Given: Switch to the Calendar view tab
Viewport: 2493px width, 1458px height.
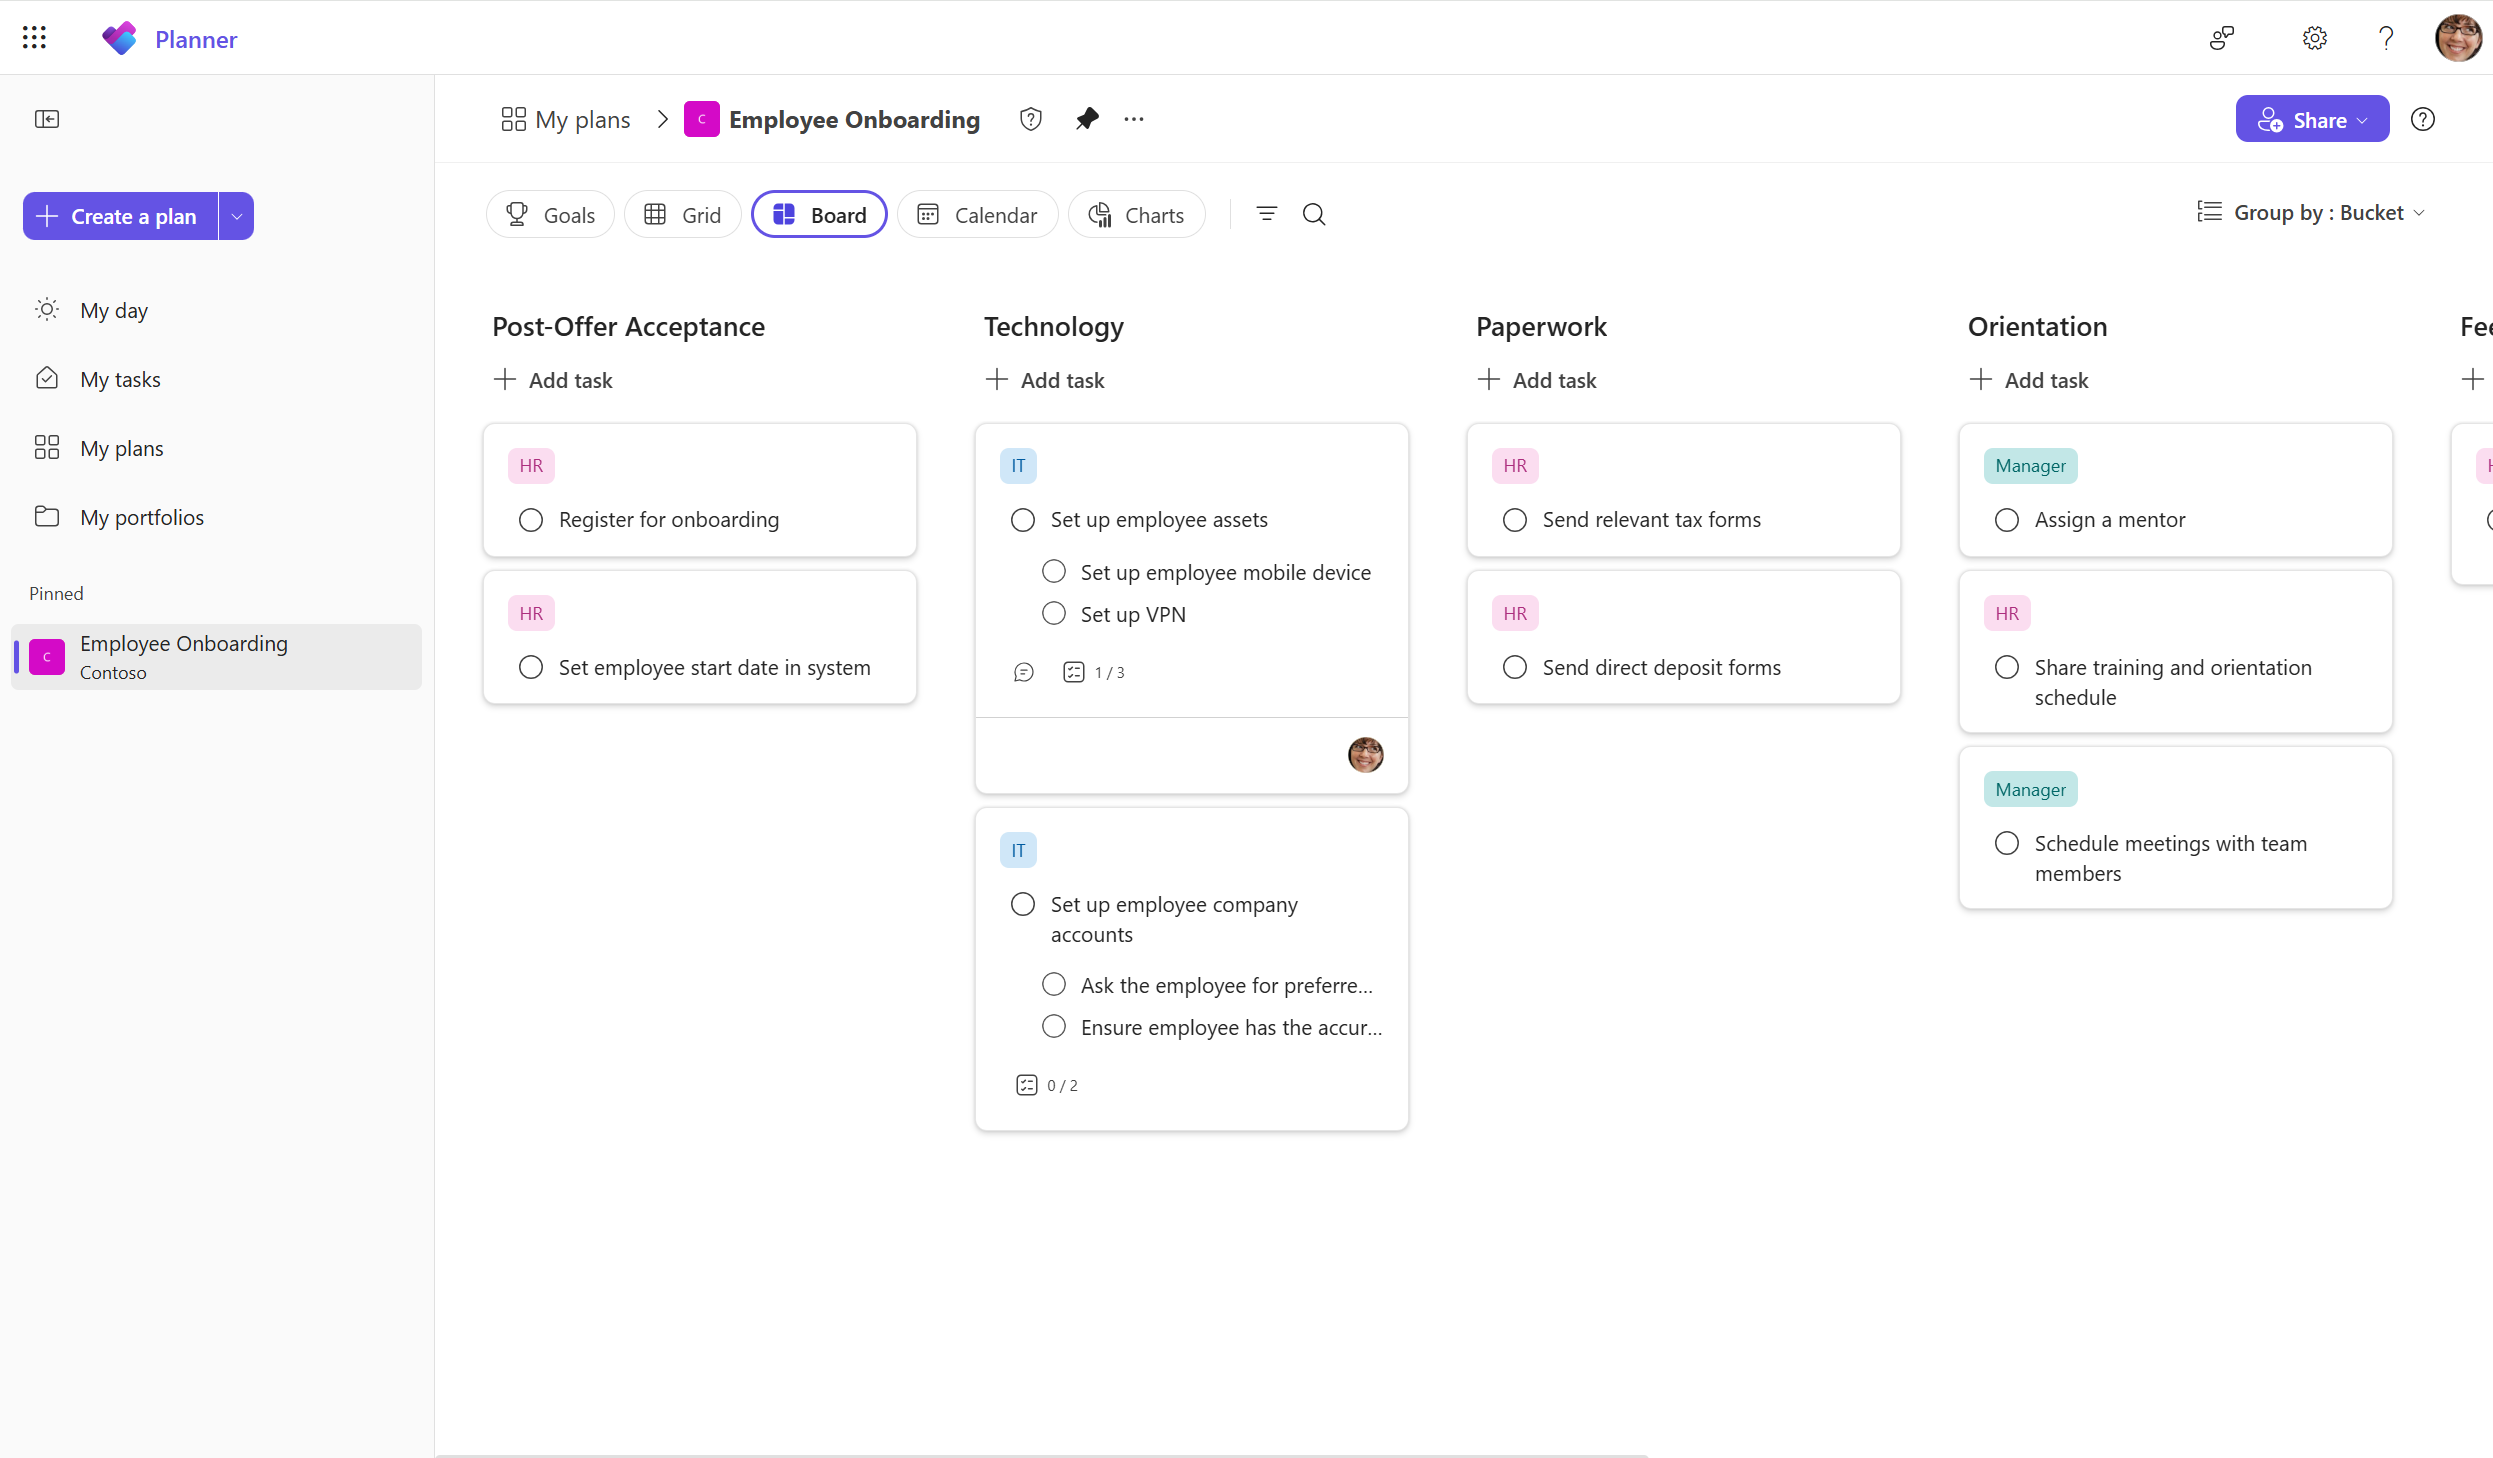Looking at the screenshot, I should point(977,213).
